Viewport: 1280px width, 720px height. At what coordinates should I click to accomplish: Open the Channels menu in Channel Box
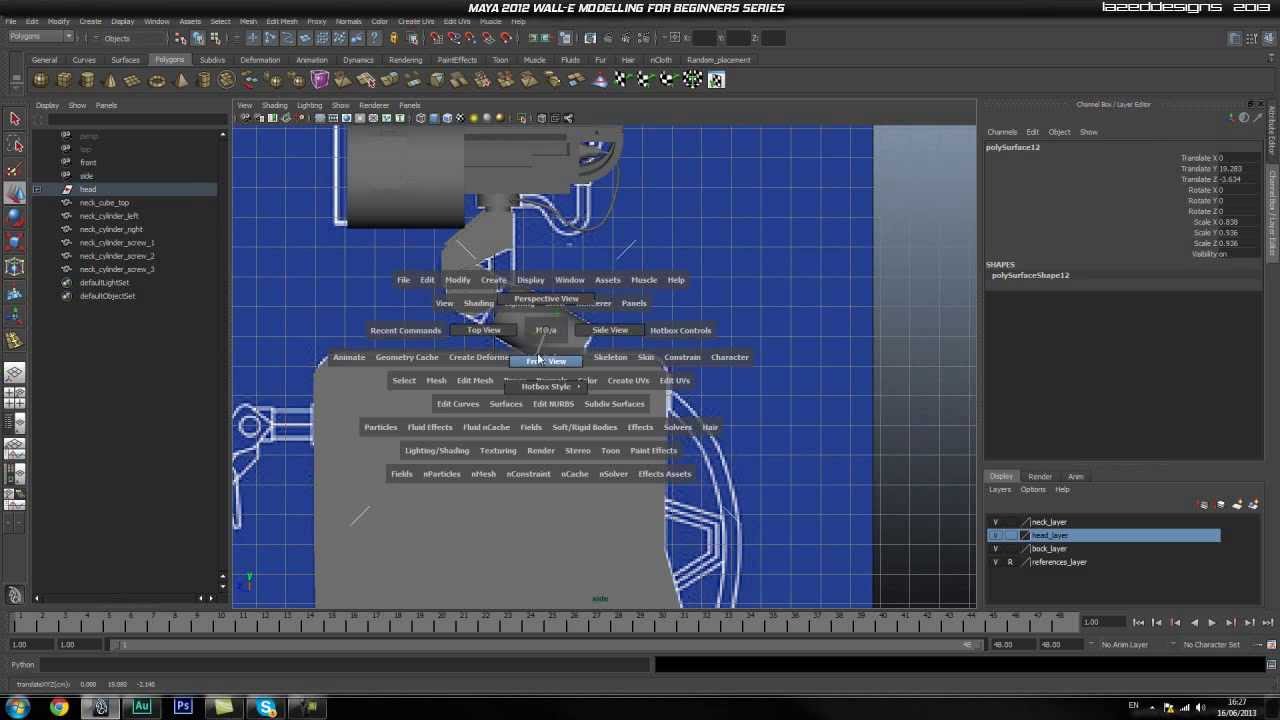[x=1002, y=132]
